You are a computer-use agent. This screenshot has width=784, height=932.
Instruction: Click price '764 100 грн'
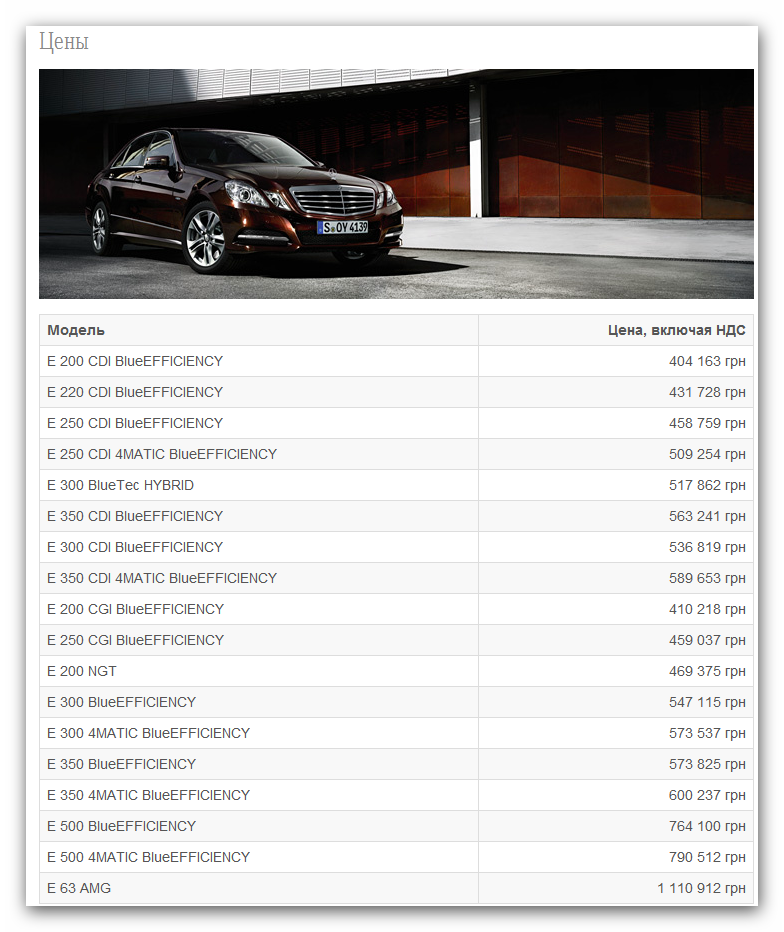(707, 826)
